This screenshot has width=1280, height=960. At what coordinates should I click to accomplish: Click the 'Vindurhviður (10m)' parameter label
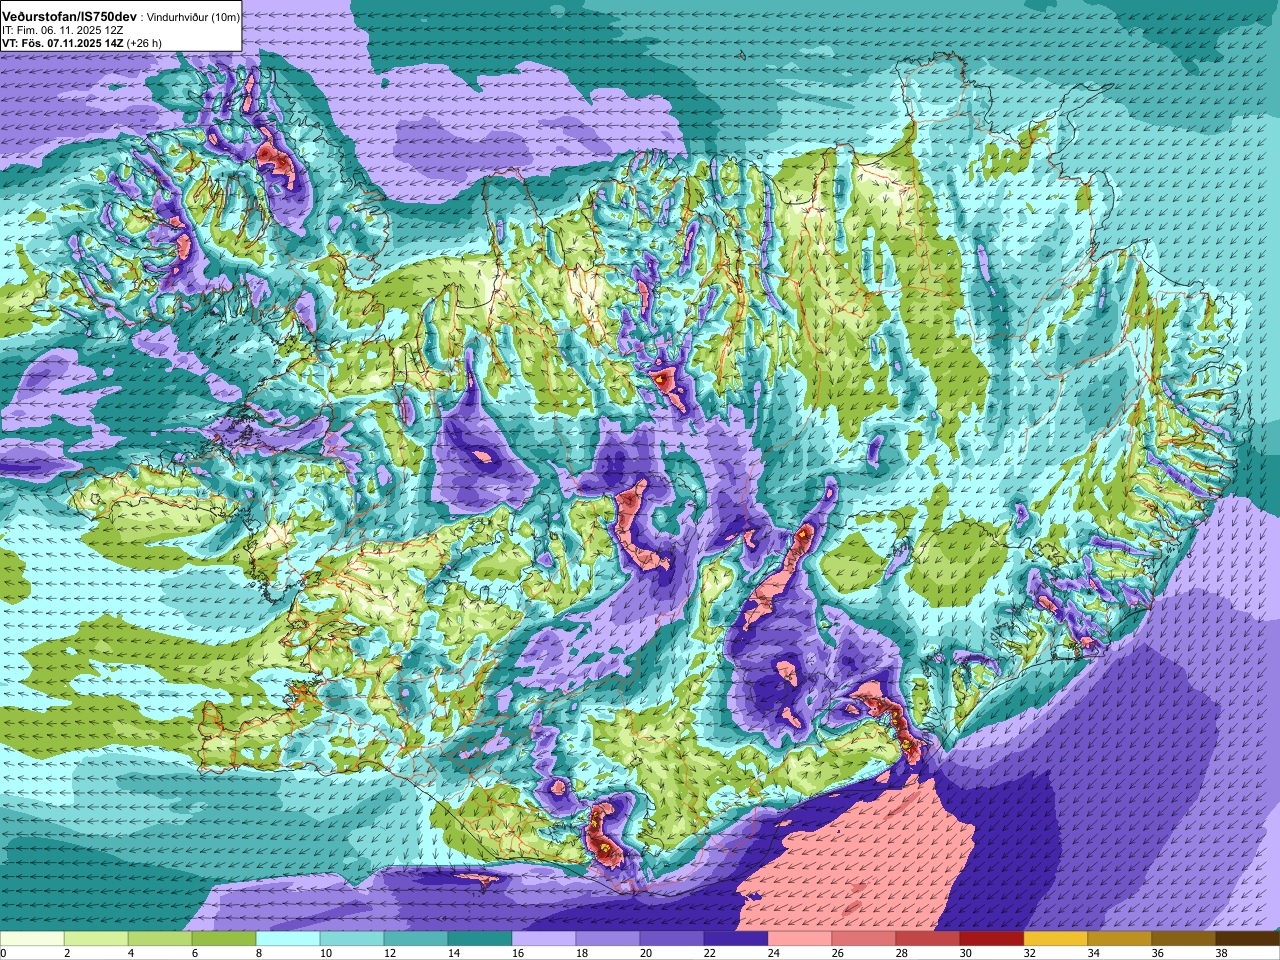[192, 18]
